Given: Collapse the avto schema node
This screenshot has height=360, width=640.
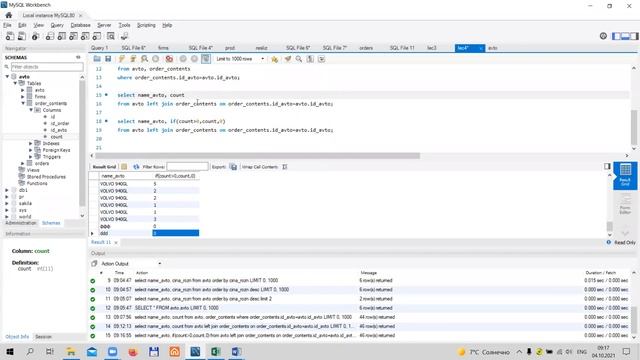Looking at the screenshot, I should click(x=7, y=77).
